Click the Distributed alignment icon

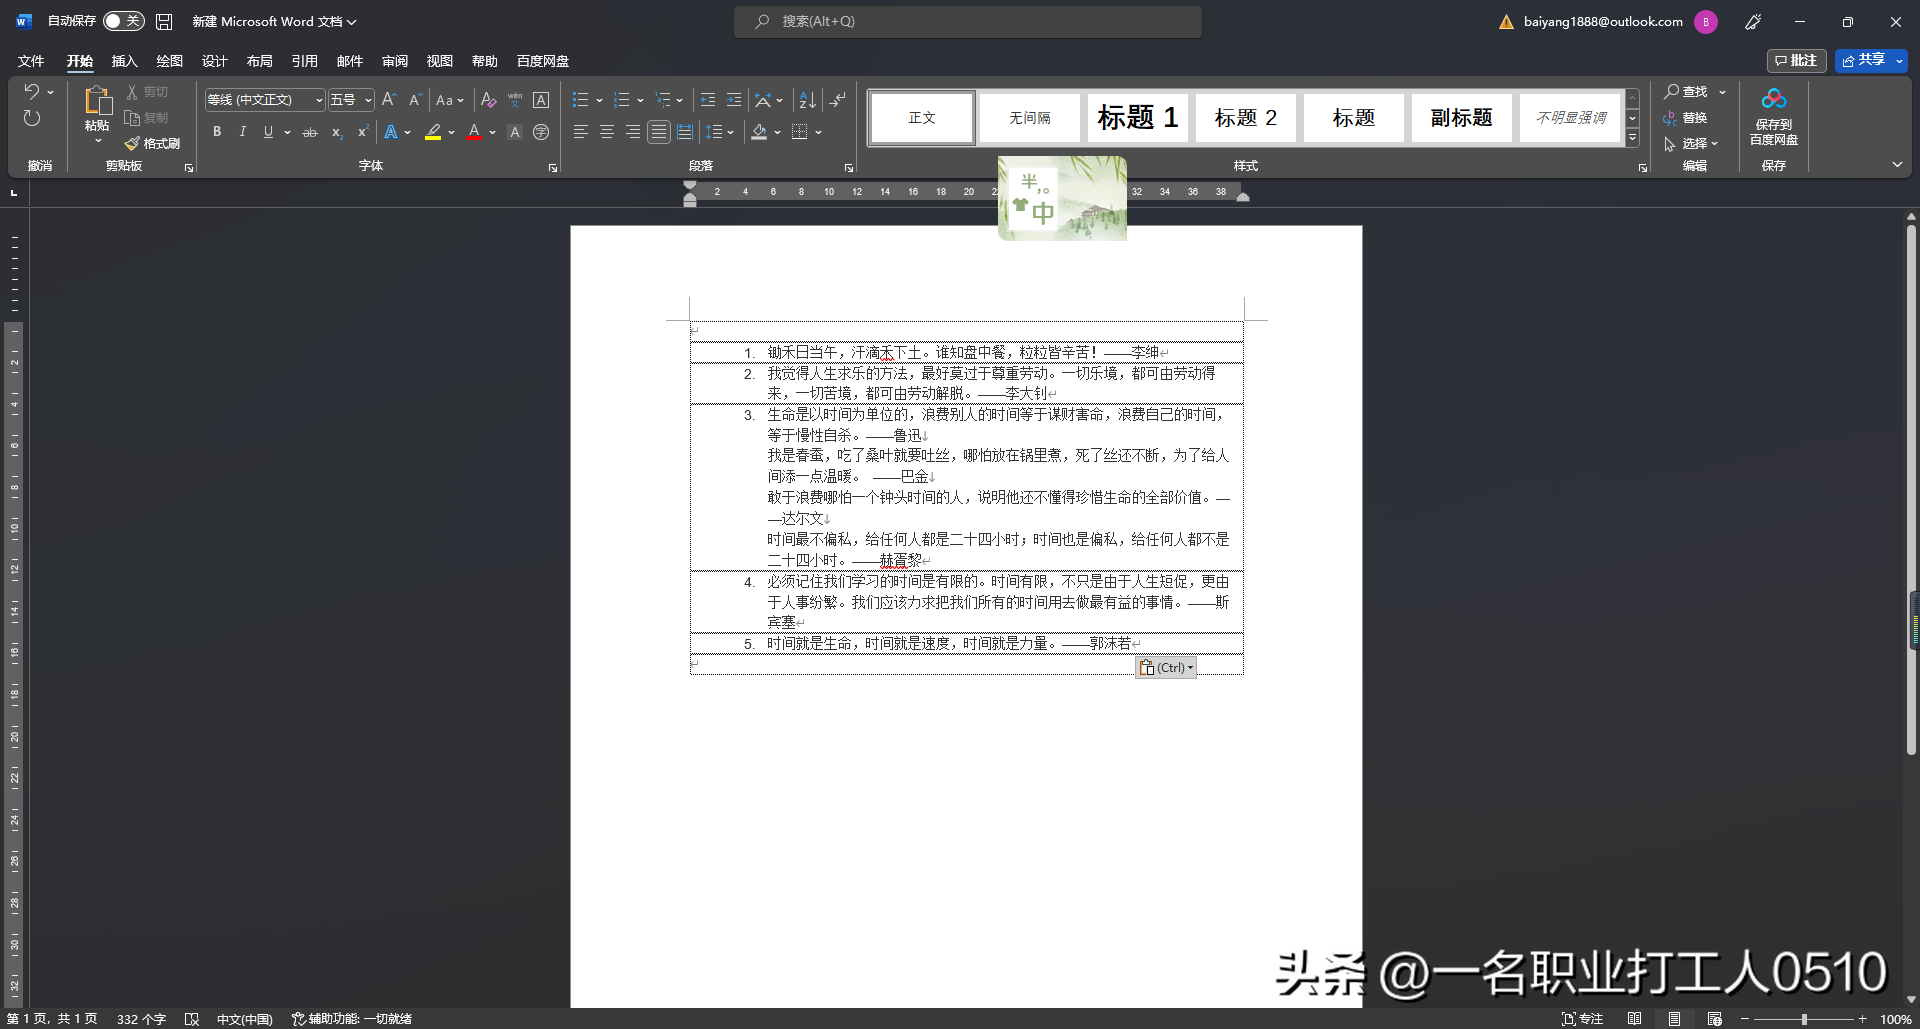point(685,132)
